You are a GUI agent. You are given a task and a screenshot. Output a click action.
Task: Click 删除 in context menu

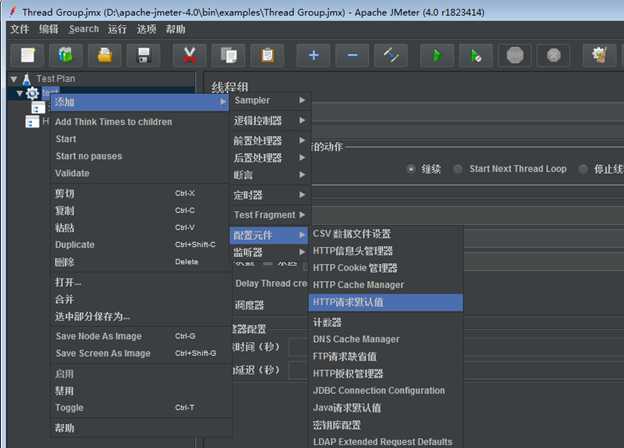[140, 262]
